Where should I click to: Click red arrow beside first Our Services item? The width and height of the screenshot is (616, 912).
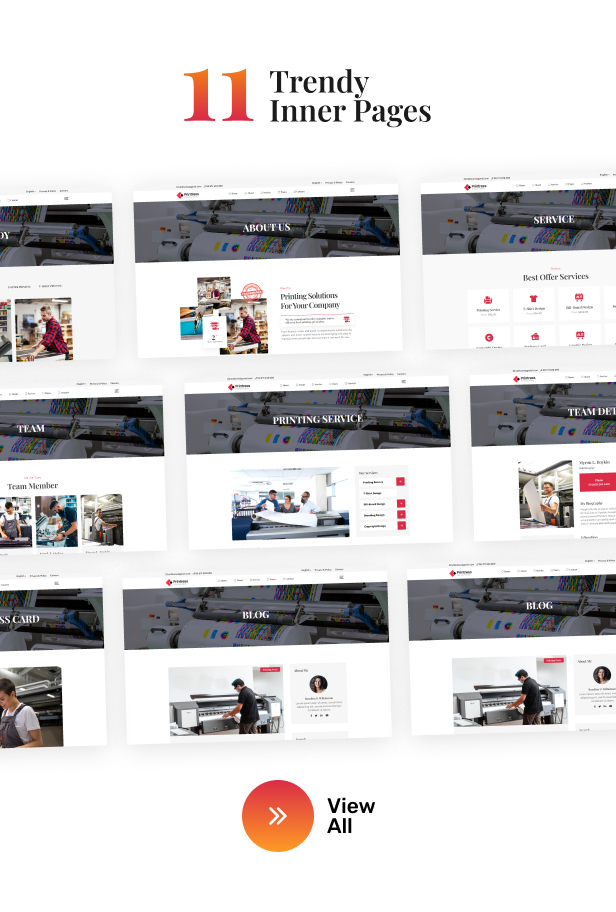pyautogui.click(x=401, y=481)
